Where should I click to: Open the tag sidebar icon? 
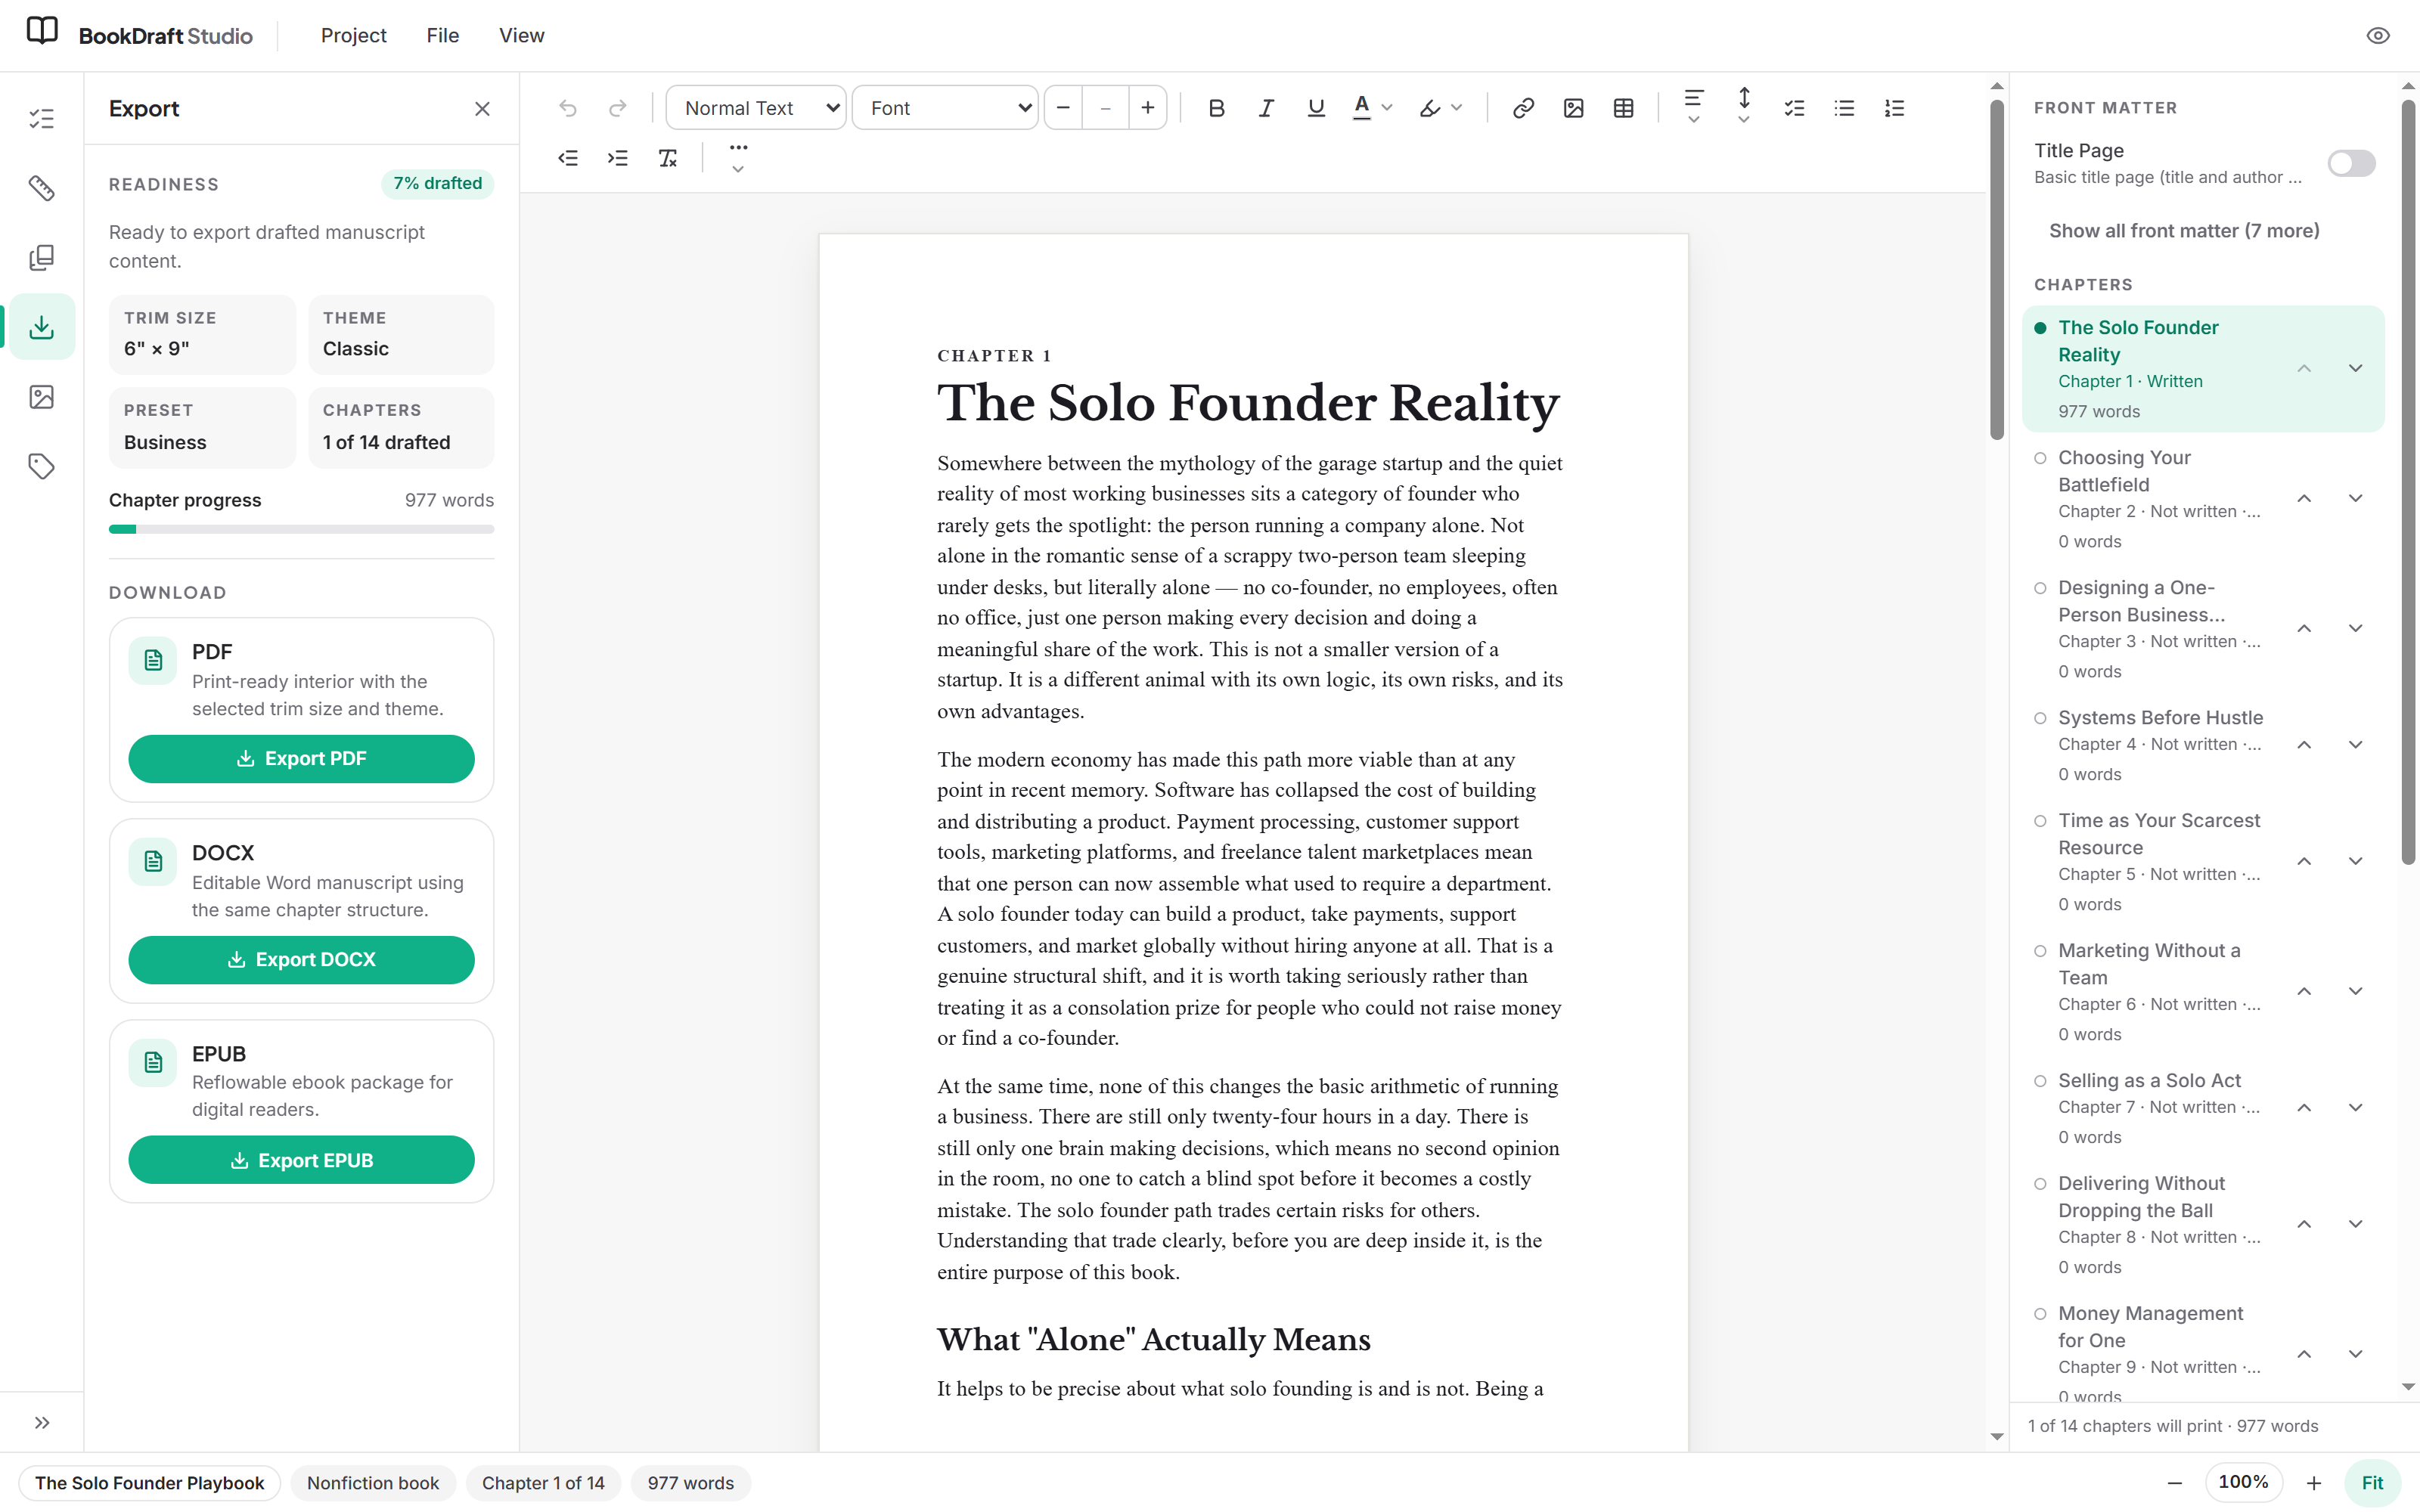[42, 466]
